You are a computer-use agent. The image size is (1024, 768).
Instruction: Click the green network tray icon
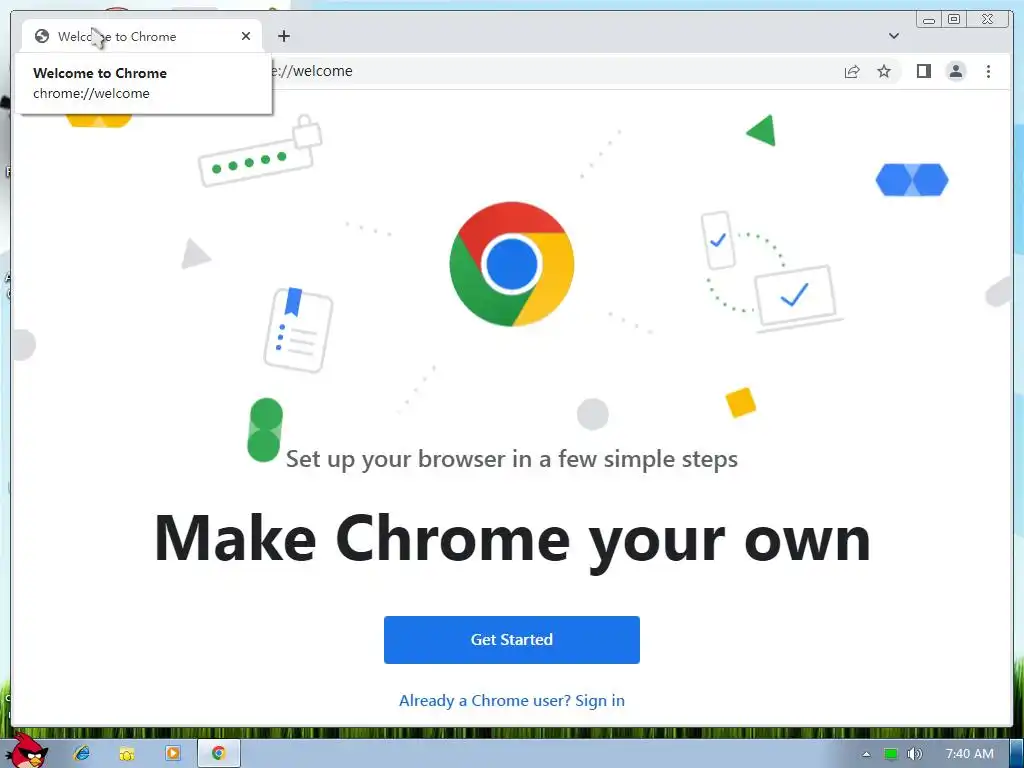pos(891,754)
